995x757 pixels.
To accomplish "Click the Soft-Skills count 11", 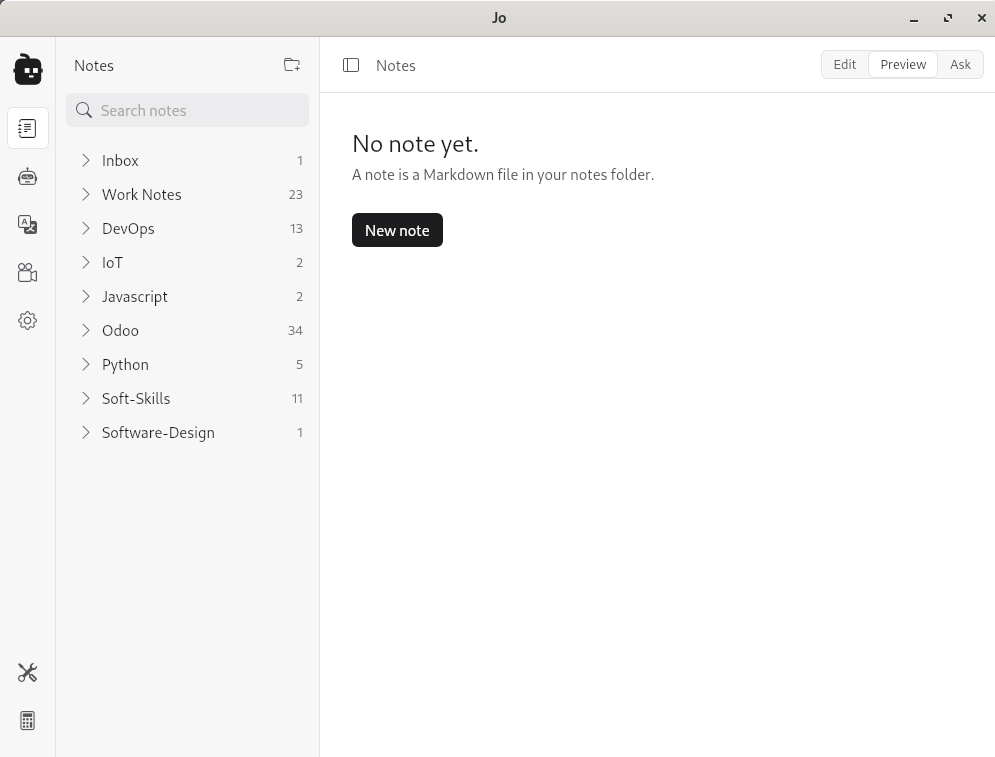I will pos(297,398).
